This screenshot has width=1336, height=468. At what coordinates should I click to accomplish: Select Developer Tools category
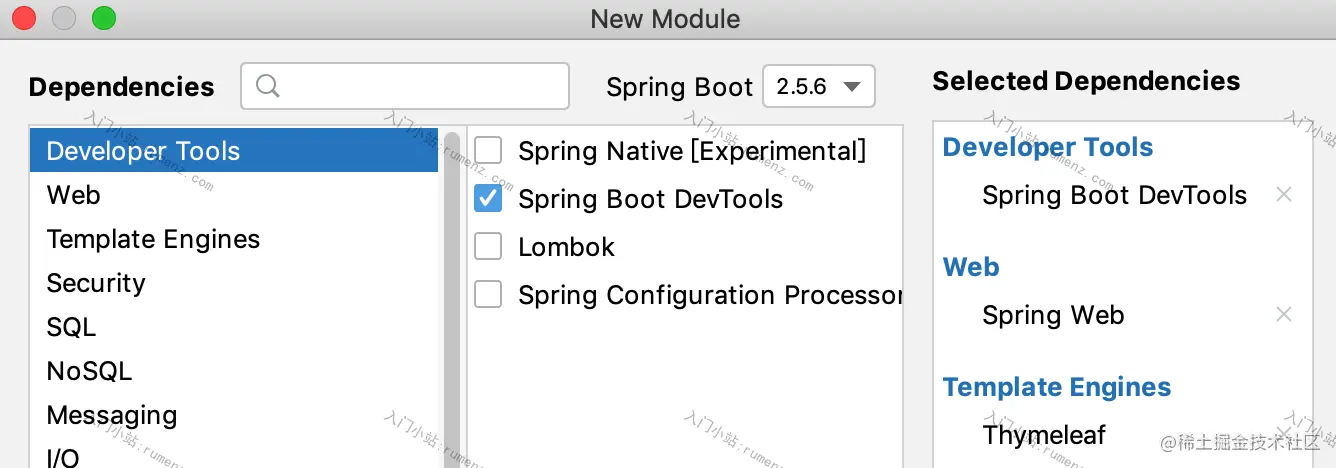(234, 151)
